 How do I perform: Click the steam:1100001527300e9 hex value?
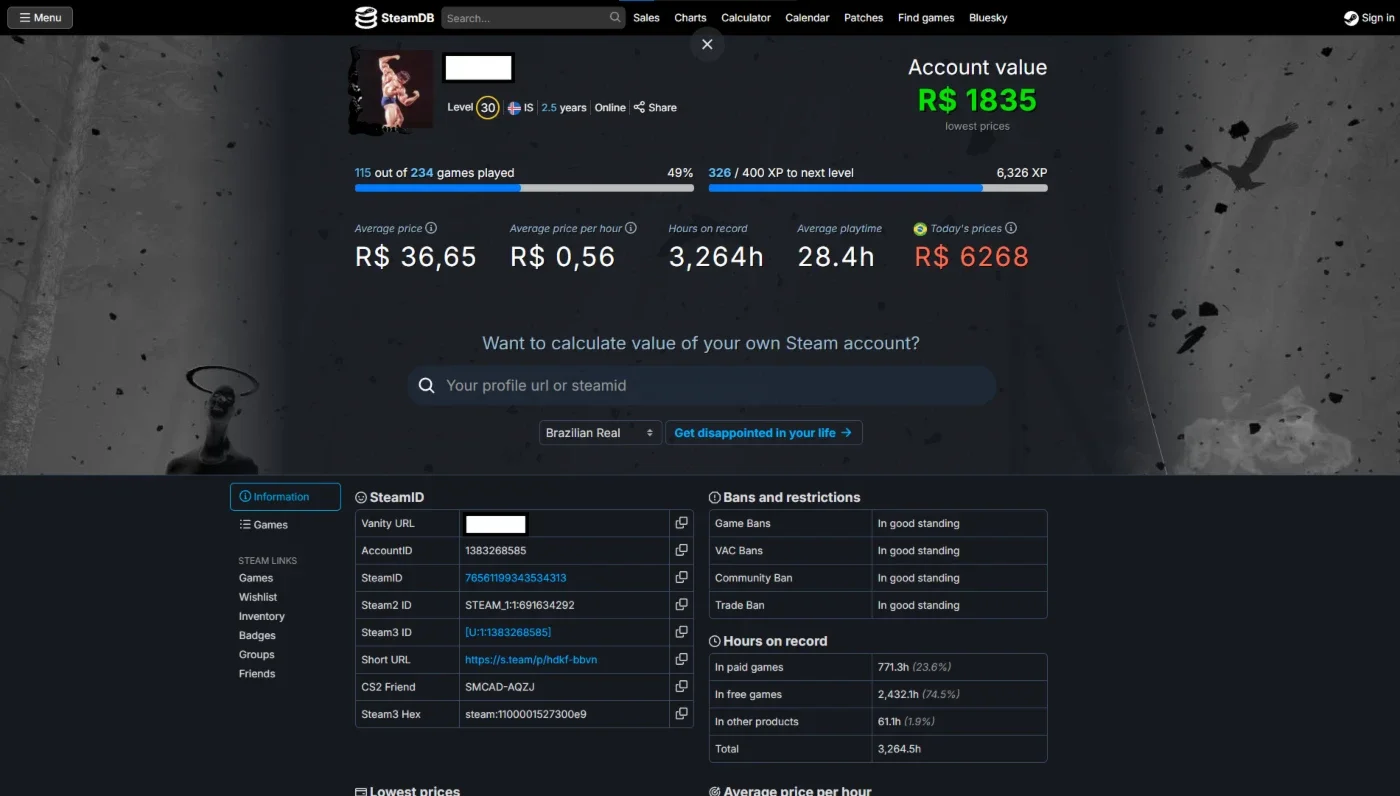pyautogui.click(x=526, y=714)
